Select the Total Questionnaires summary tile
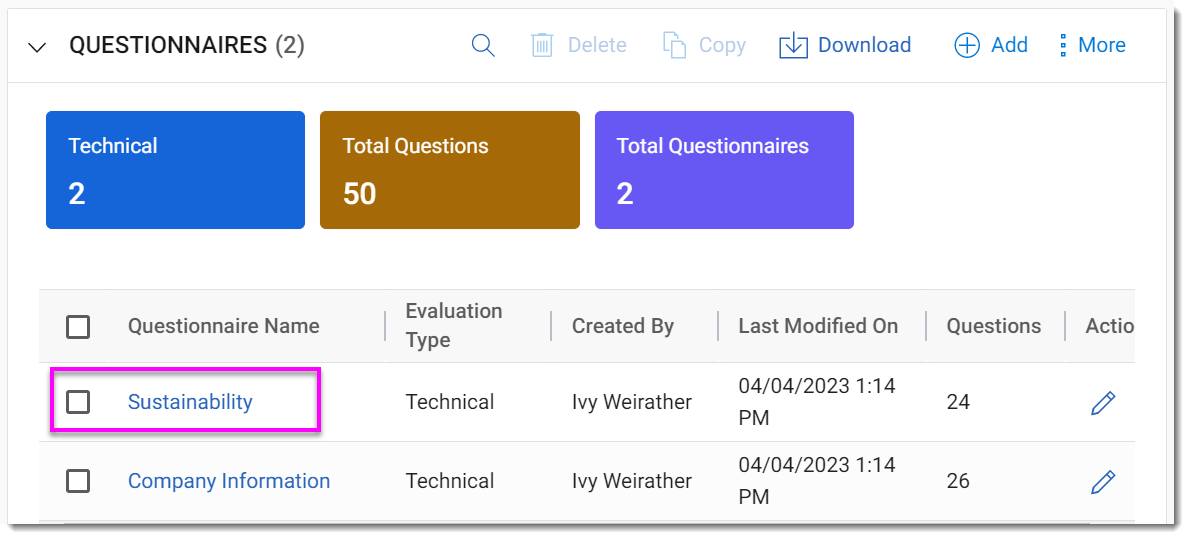 723,170
